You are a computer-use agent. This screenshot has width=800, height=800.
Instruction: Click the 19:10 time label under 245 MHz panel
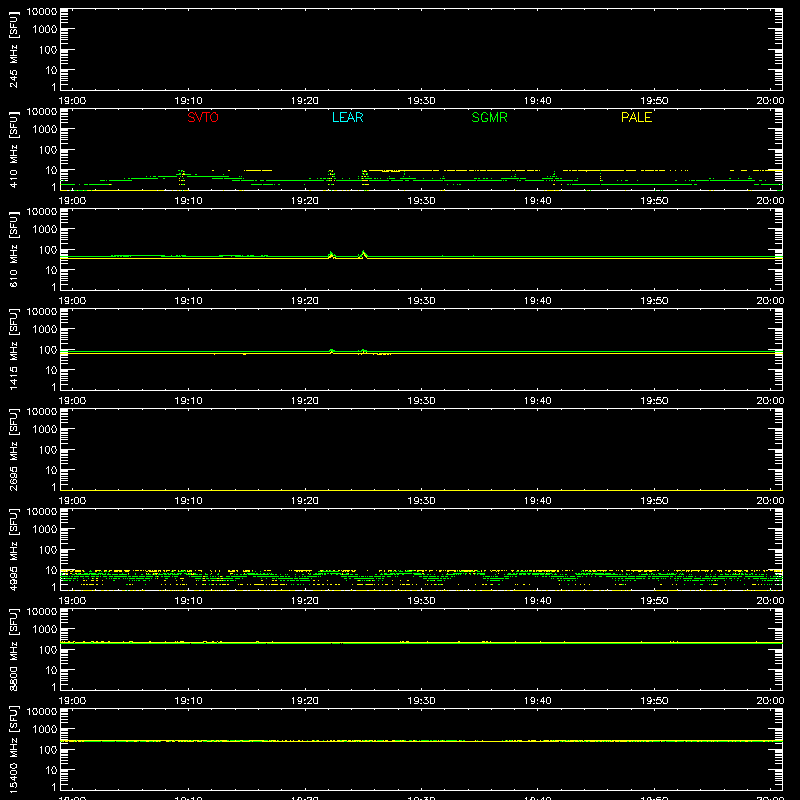(x=188, y=101)
